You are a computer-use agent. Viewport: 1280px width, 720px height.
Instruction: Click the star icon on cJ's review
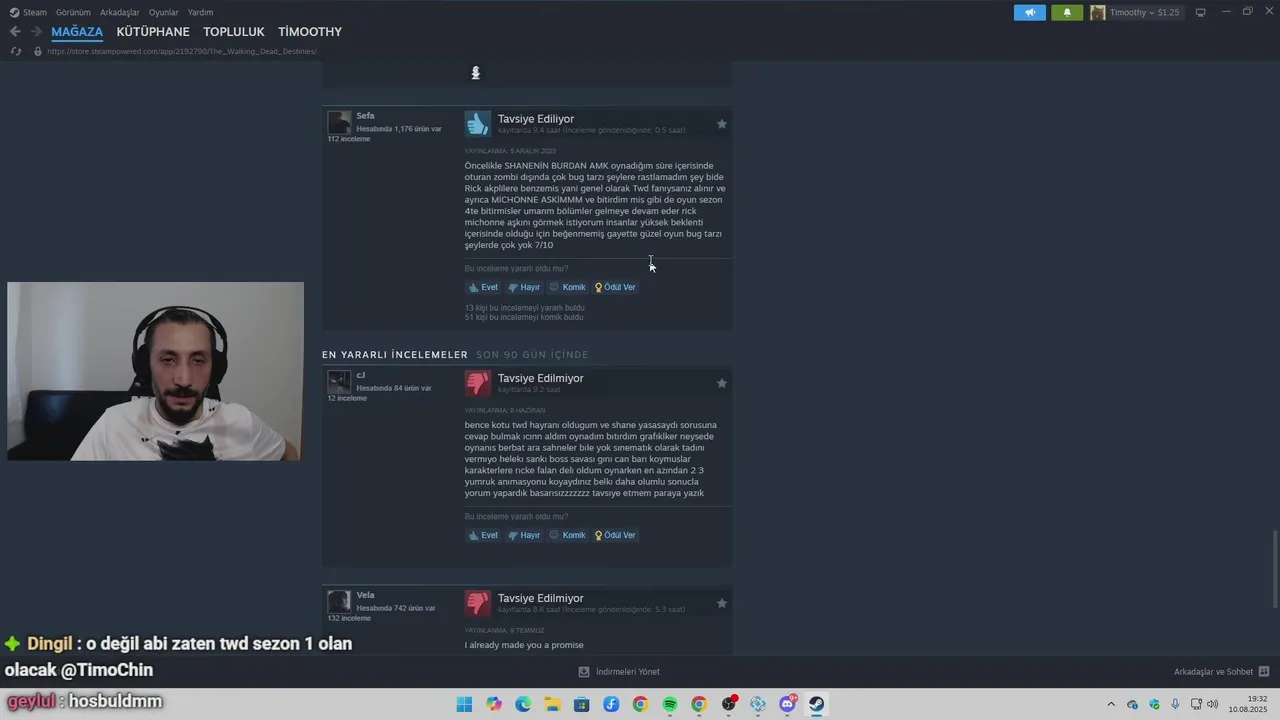coord(722,383)
